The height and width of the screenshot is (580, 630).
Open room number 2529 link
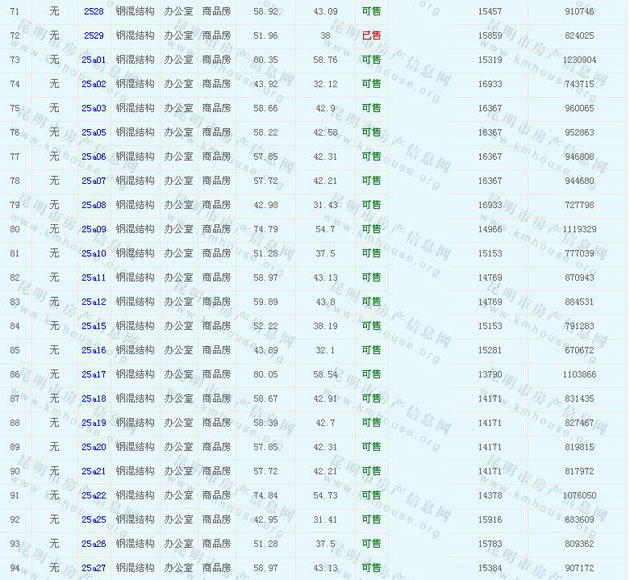94,35
